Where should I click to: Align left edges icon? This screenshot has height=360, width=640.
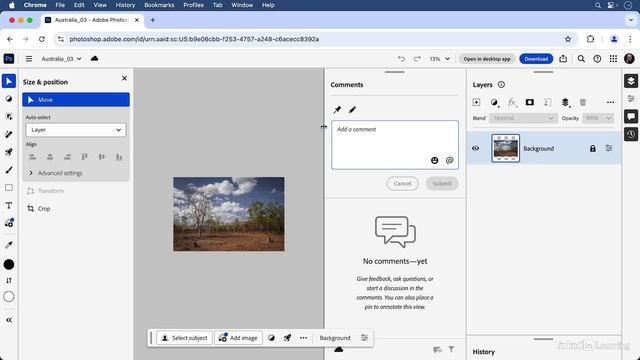(x=33, y=157)
